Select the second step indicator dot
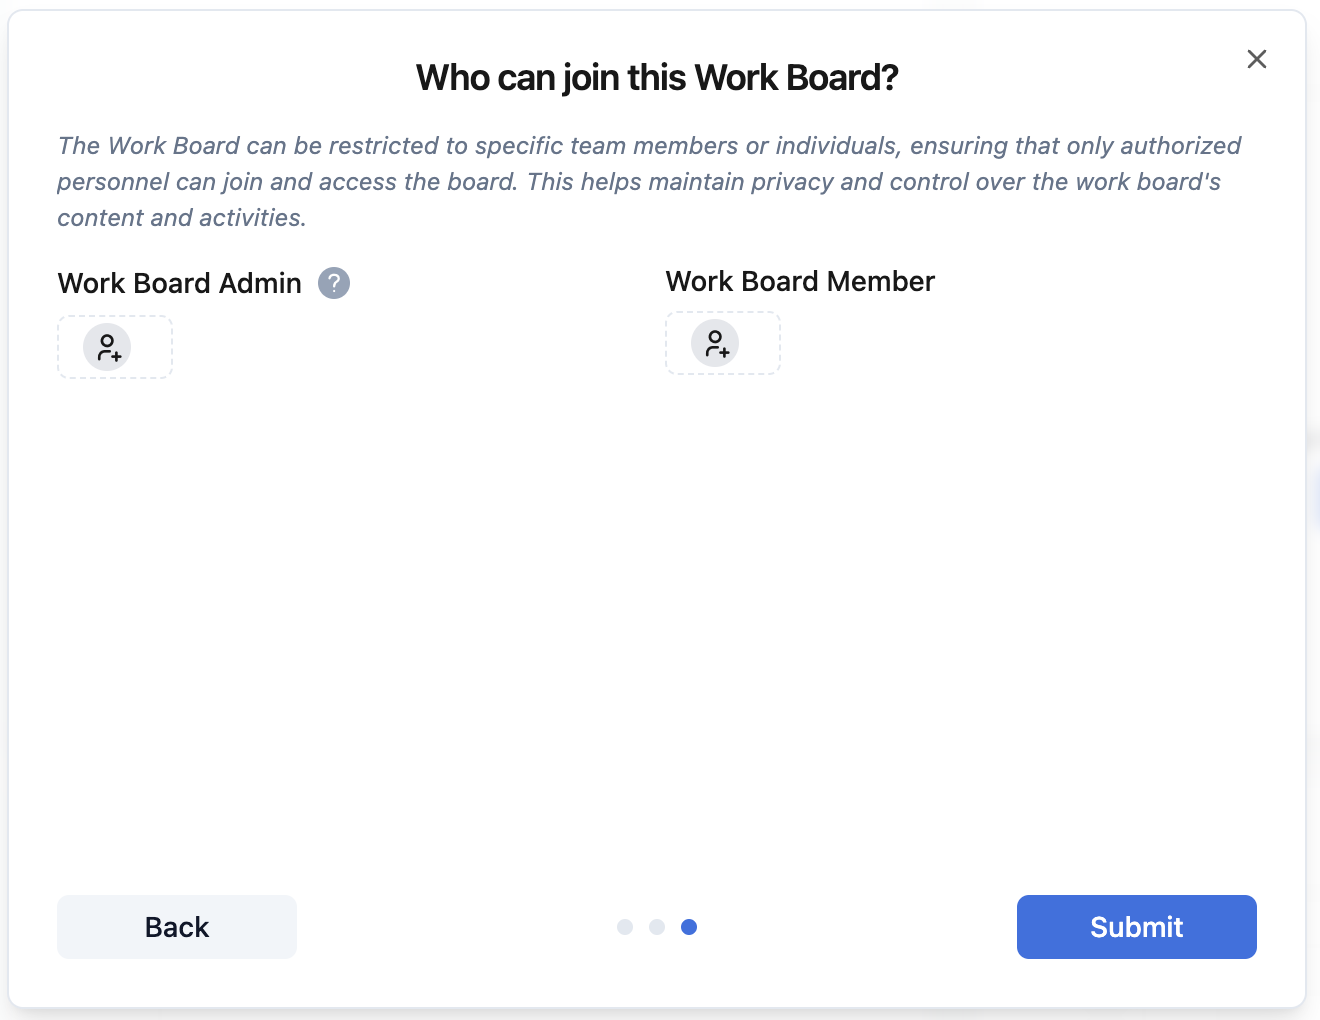 click(657, 927)
